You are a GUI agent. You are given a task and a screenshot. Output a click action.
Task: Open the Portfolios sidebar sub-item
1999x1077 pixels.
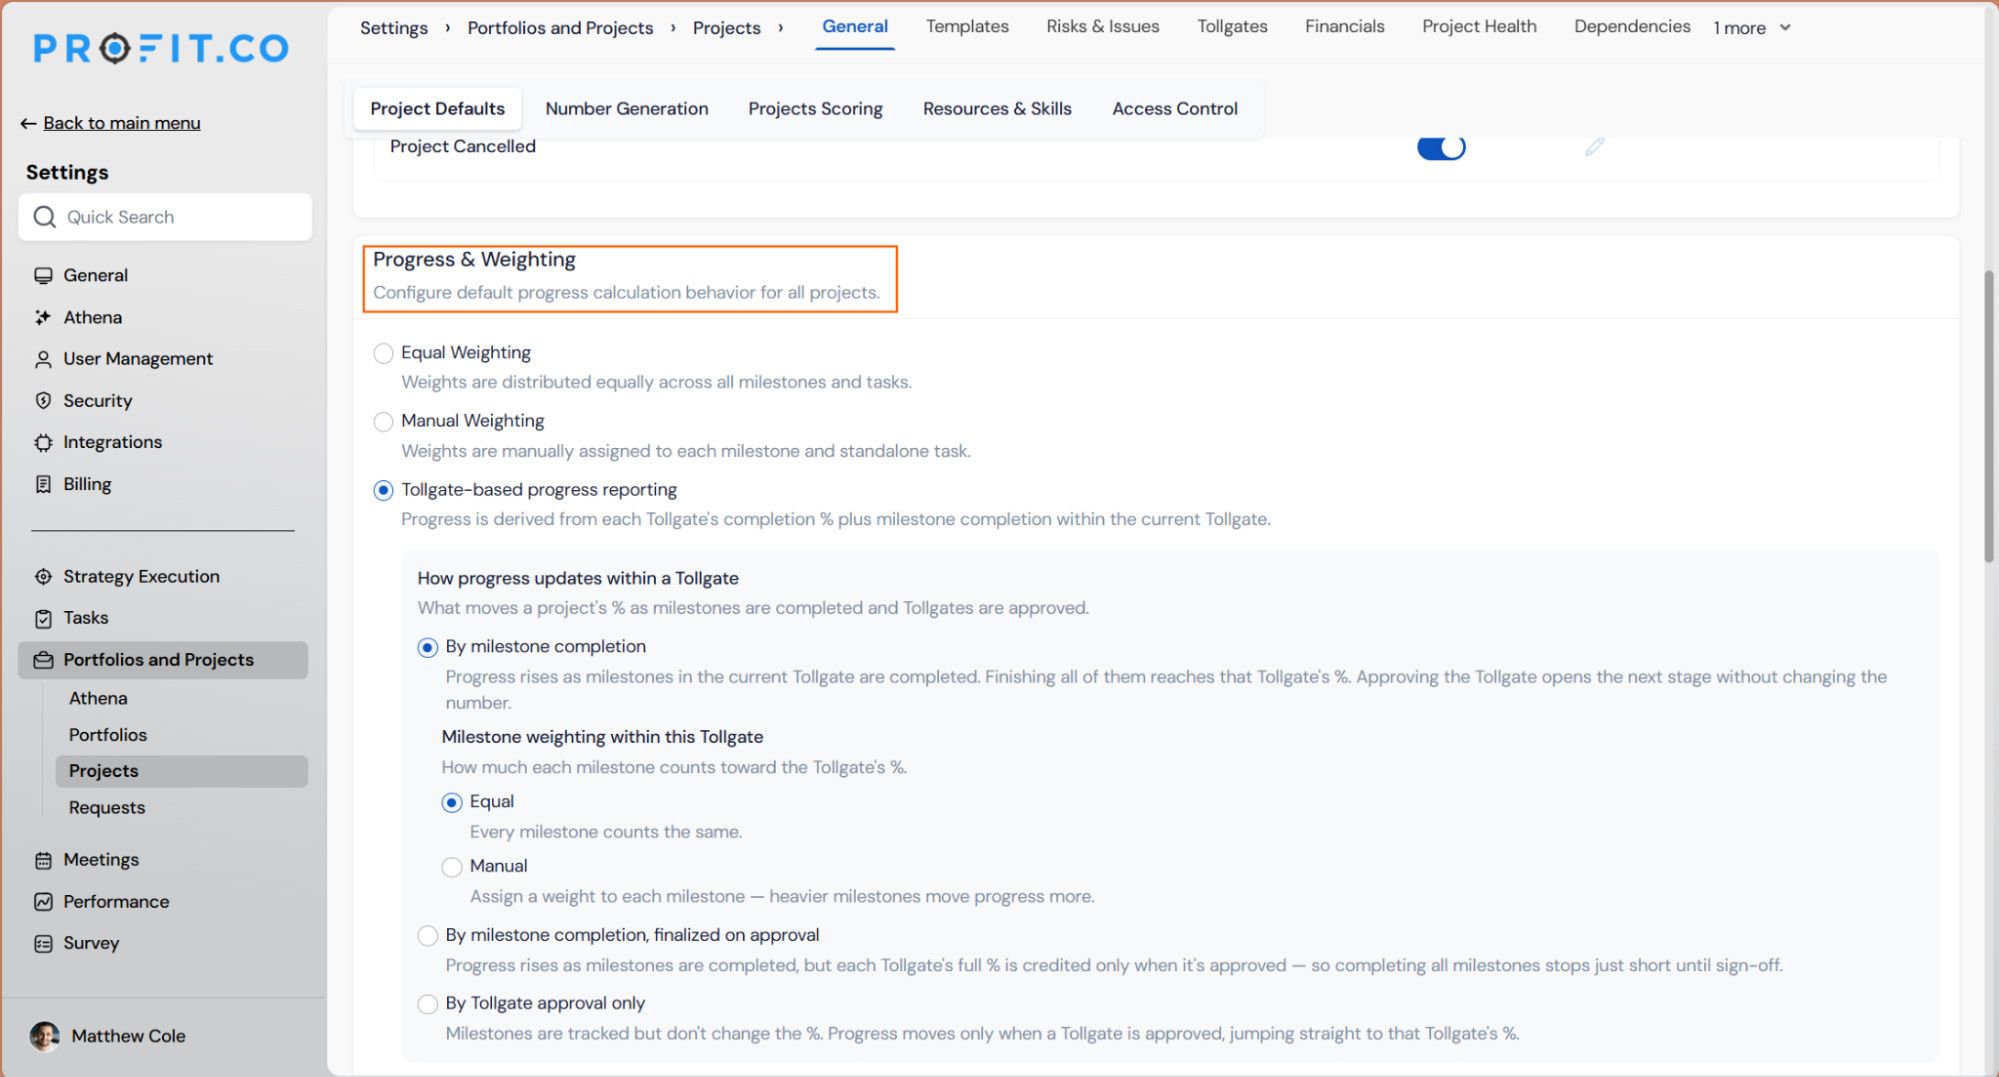pyautogui.click(x=108, y=735)
